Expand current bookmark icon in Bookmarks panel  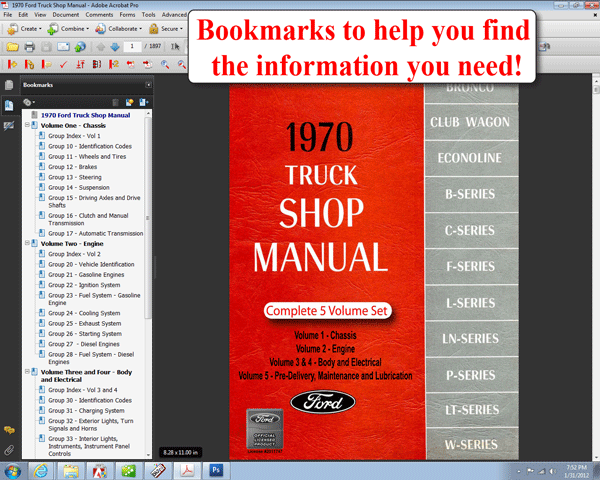(144, 102)
